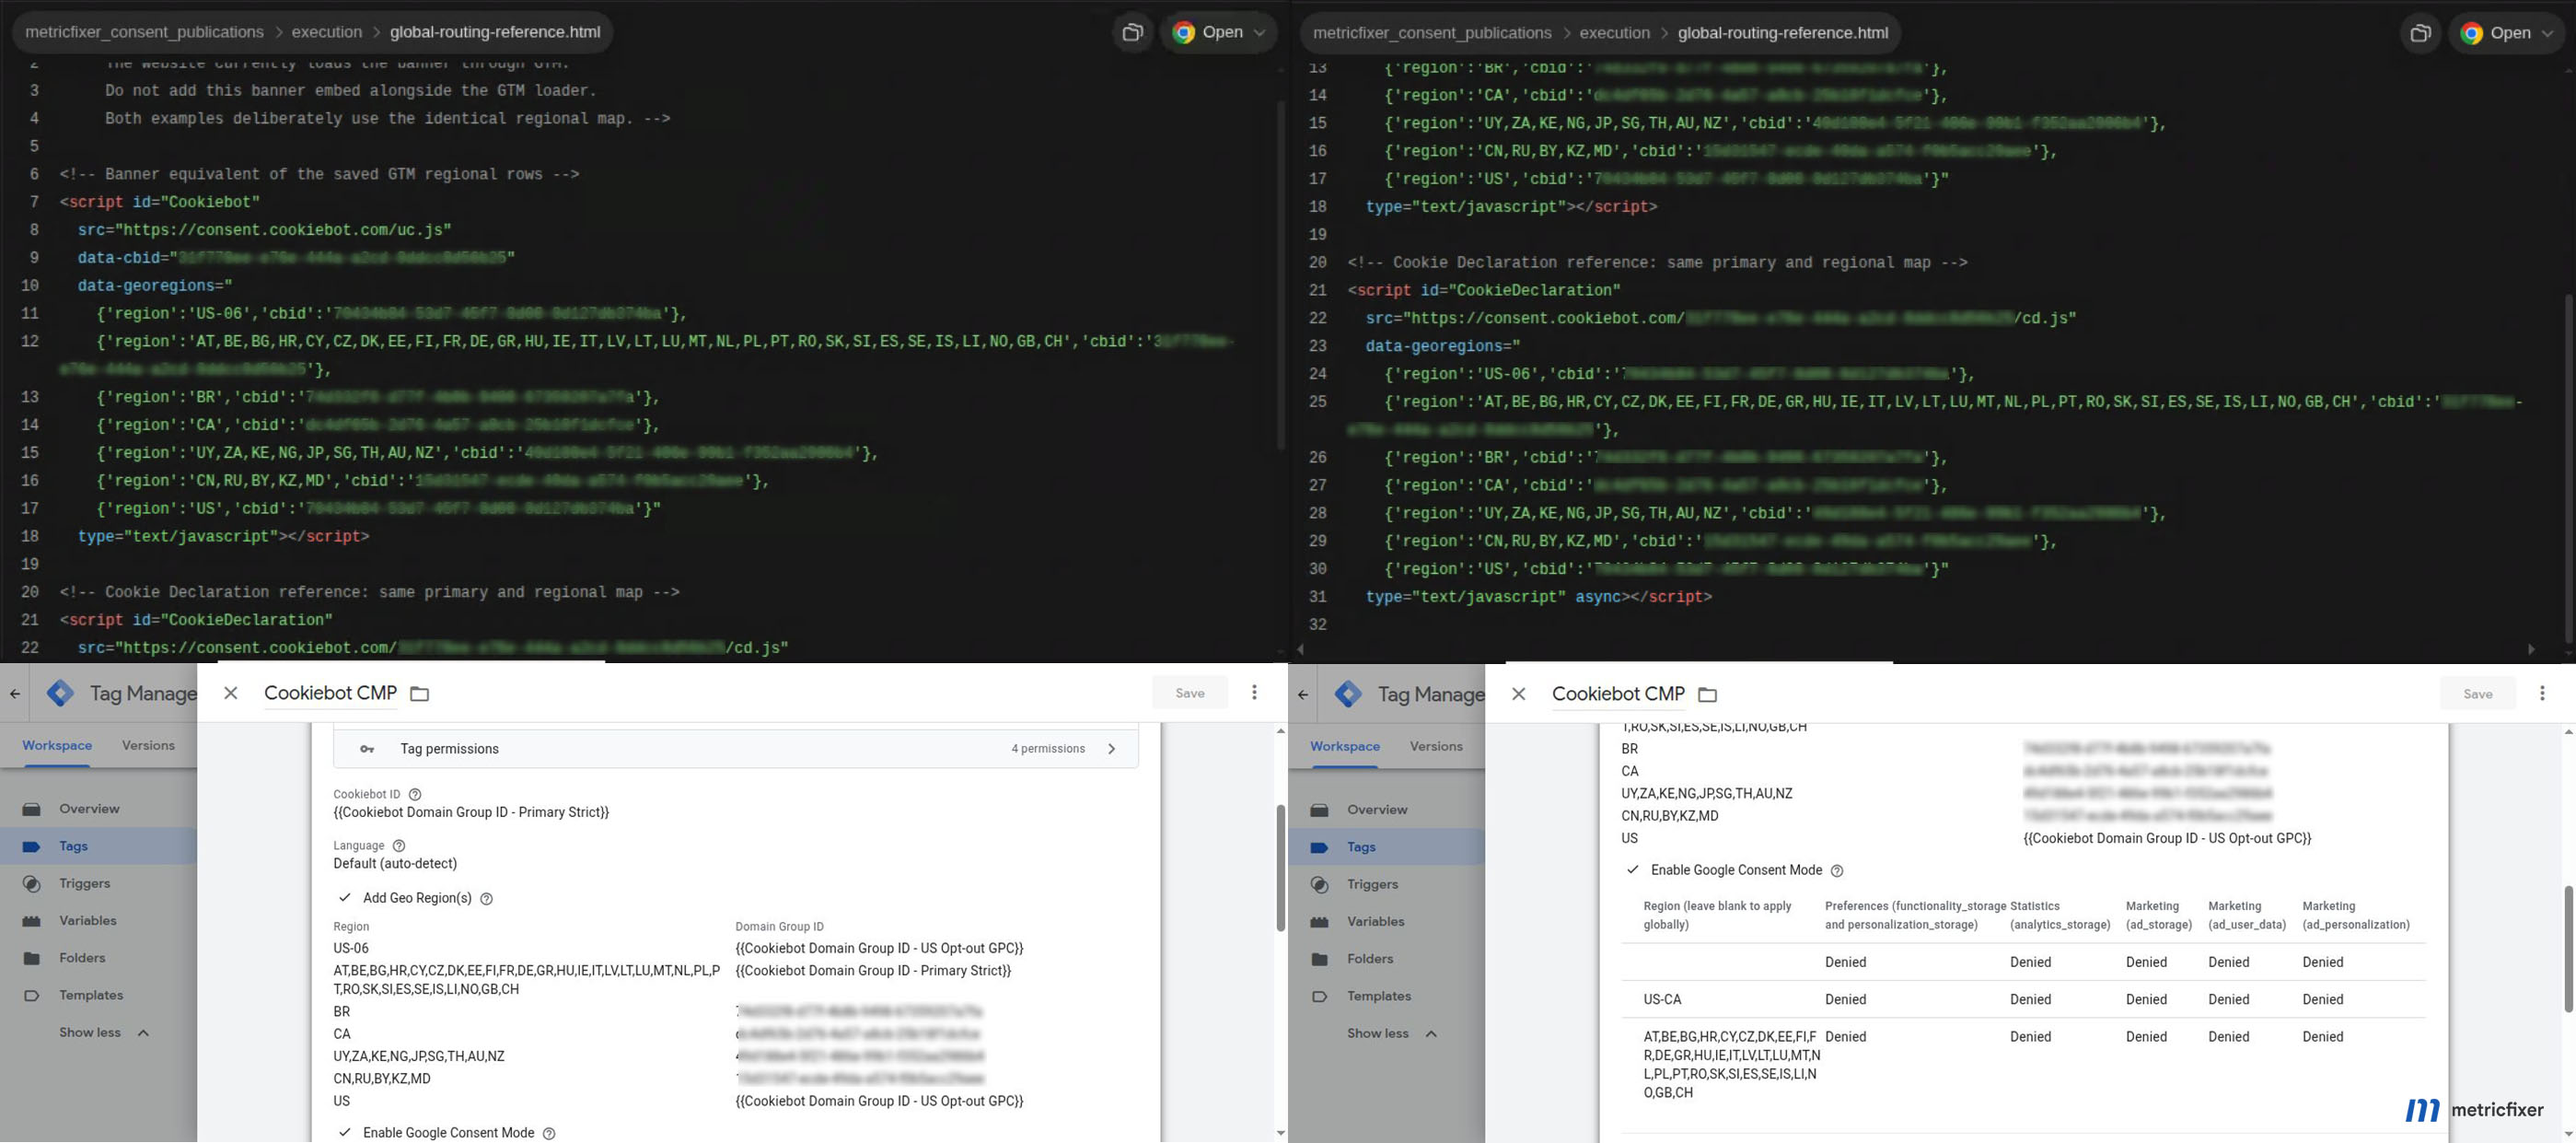Collapse sidebar via Show less, lower-right panel

[1392, 1033]
